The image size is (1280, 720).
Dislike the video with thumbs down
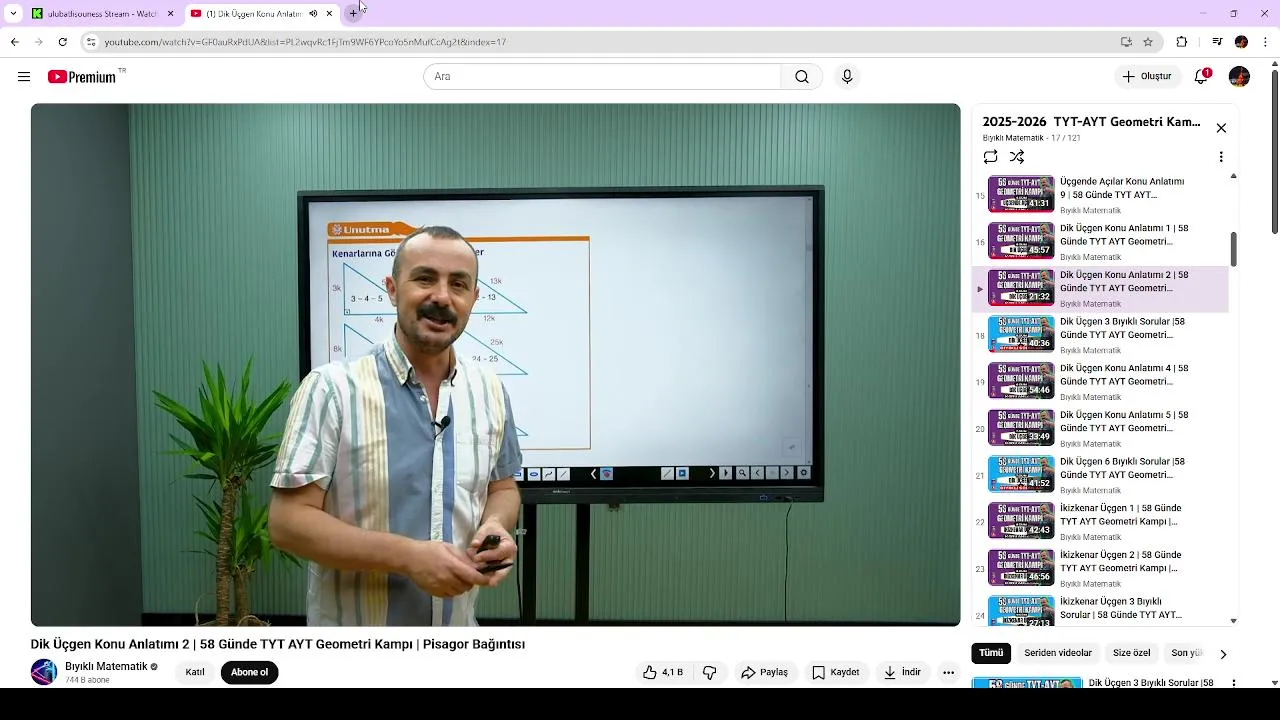click(710, 672)
